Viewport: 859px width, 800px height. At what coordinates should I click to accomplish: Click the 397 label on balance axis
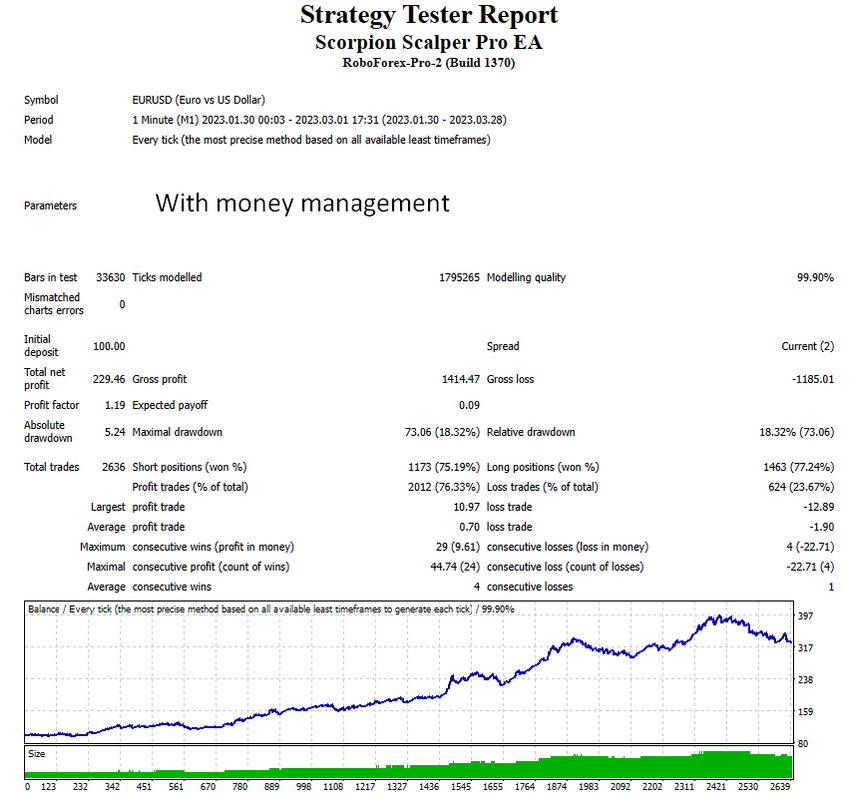click(x=805, y=616)
